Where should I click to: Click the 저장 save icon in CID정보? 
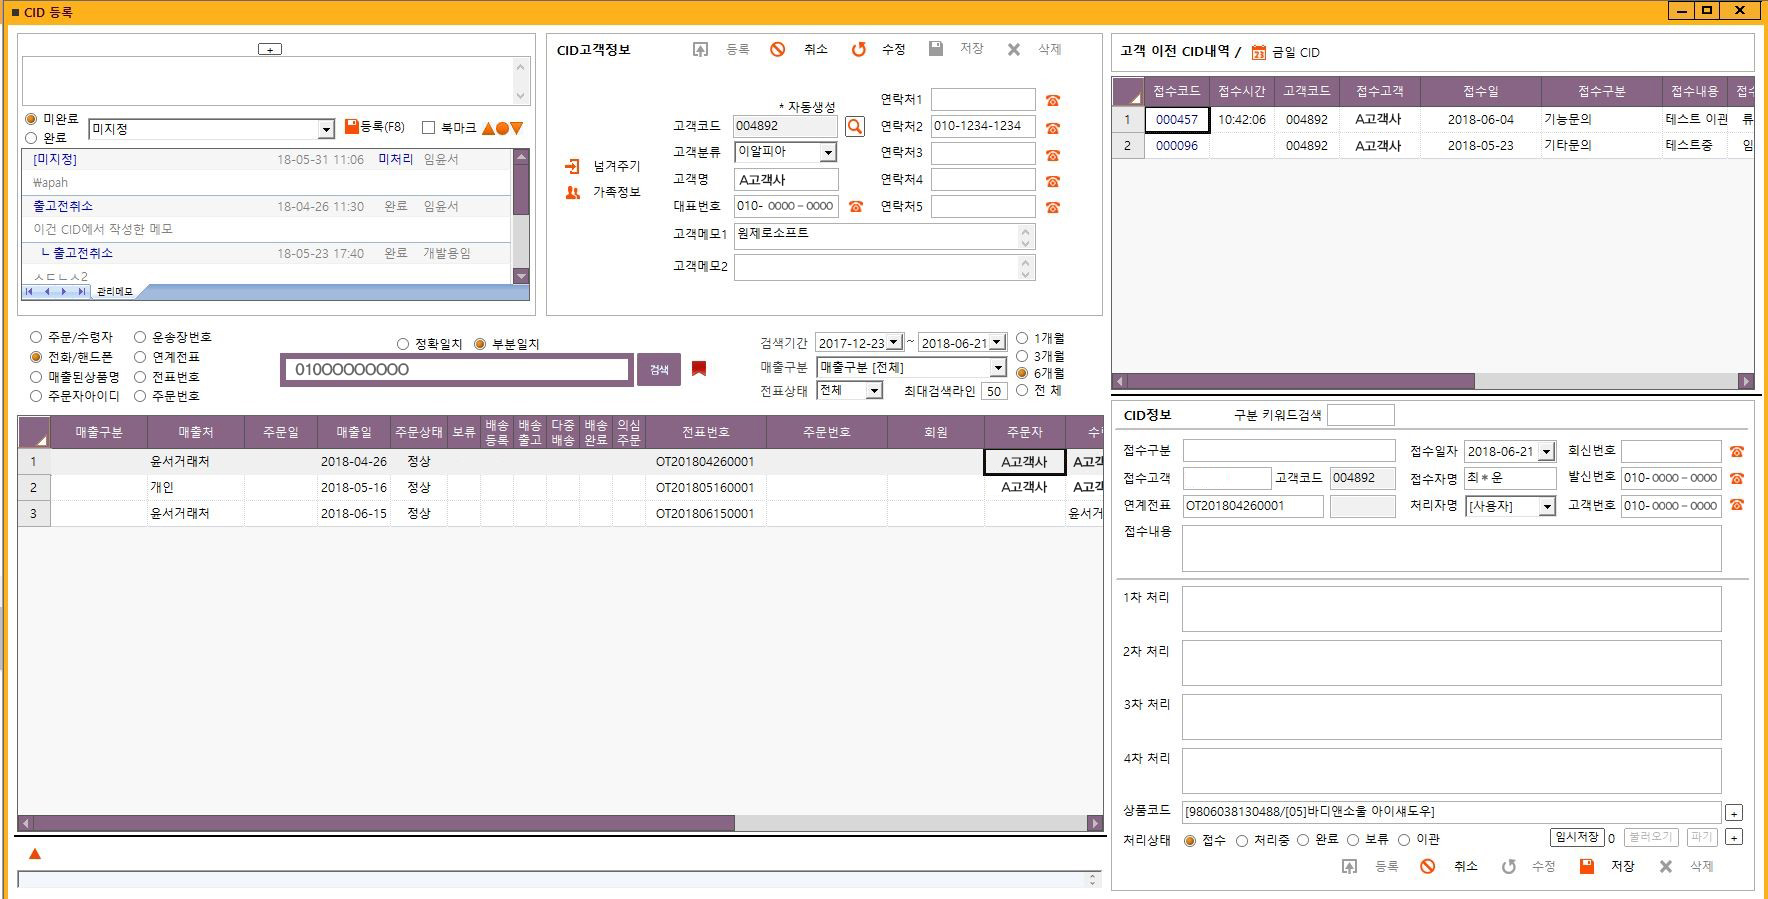coord(1586,866)
